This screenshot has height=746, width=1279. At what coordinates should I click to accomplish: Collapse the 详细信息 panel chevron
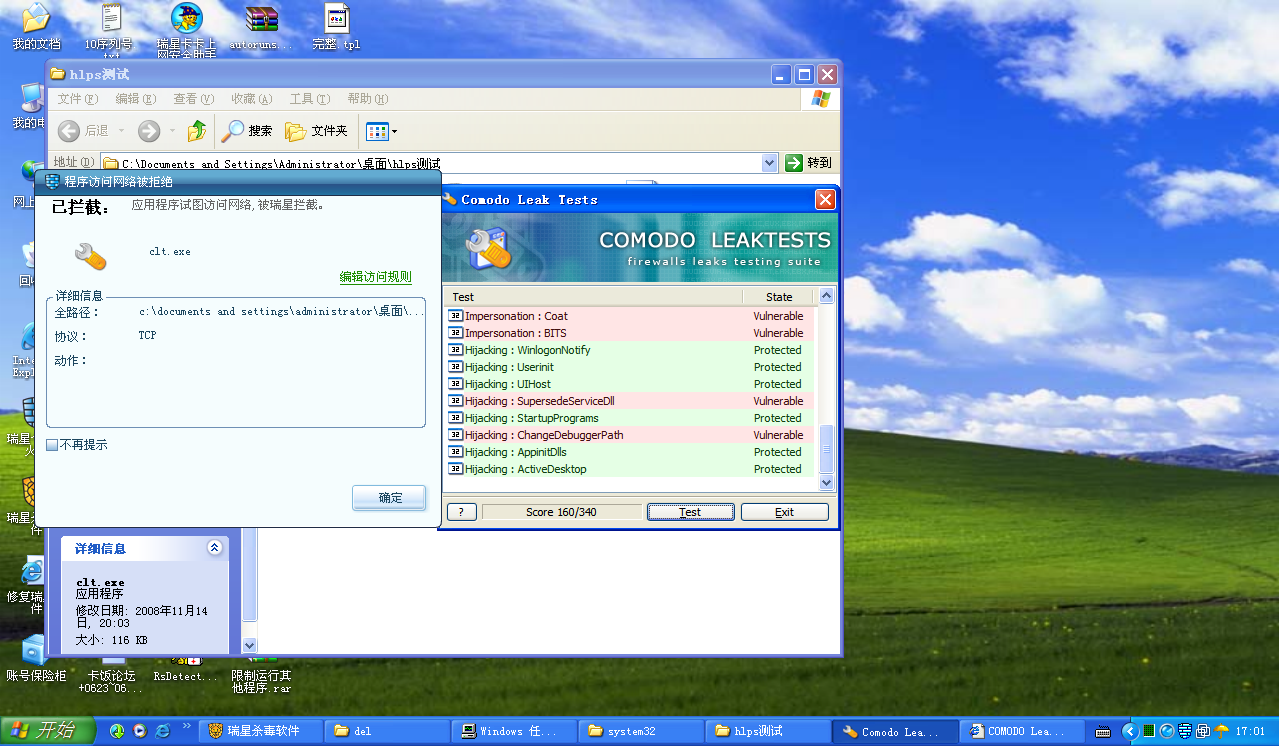pyautogui.click(x=214, y=548)
